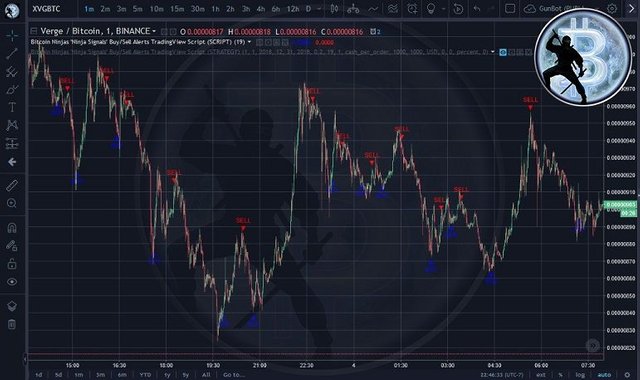640x380 pixels.
Task: Click the alarm icon next to close price
Action: (x=373, y=31)
